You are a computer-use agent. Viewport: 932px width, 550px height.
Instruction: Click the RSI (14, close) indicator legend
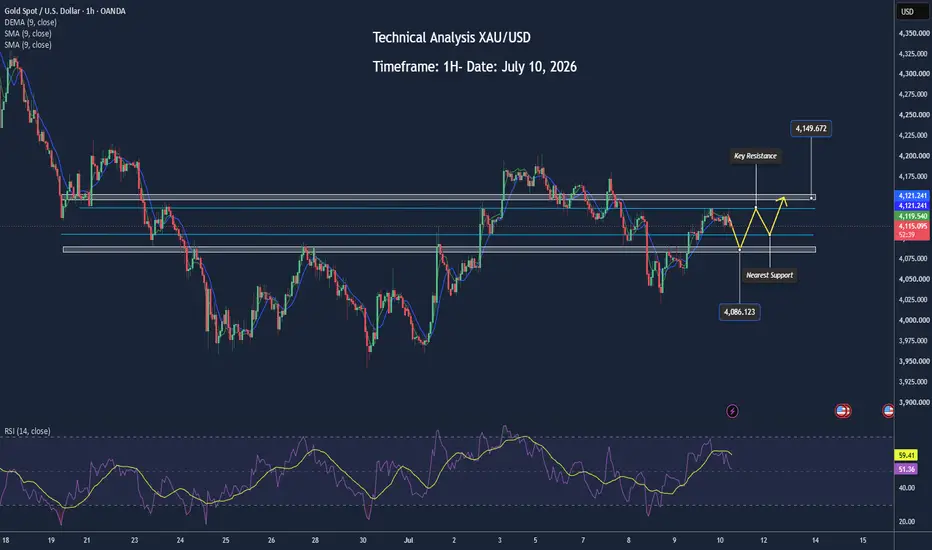click(27, 431)
